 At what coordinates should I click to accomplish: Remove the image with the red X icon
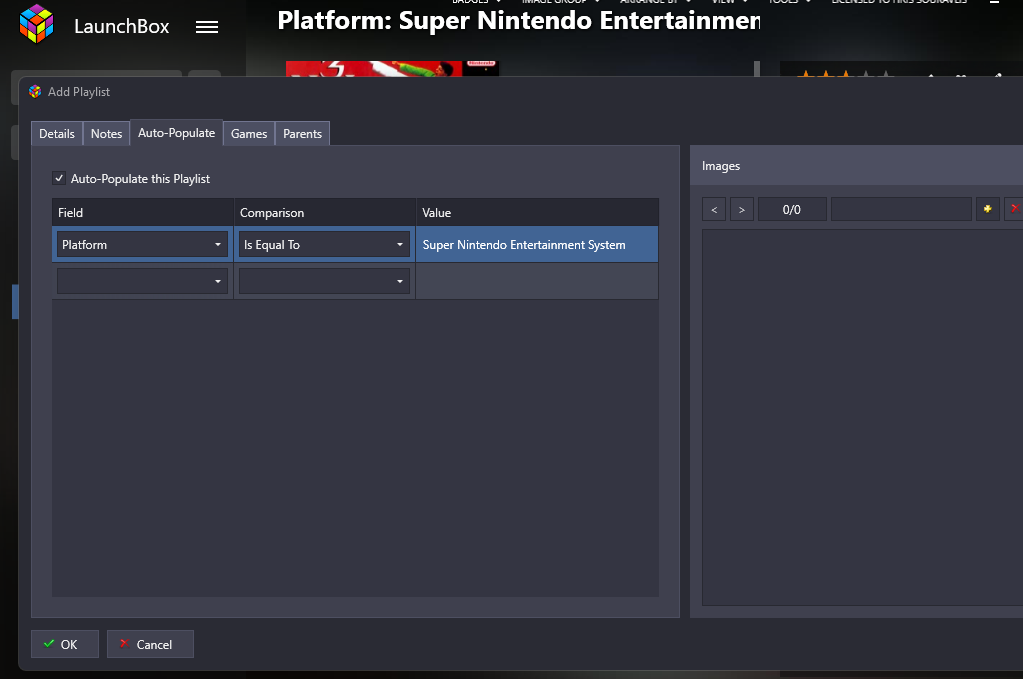1014,209
